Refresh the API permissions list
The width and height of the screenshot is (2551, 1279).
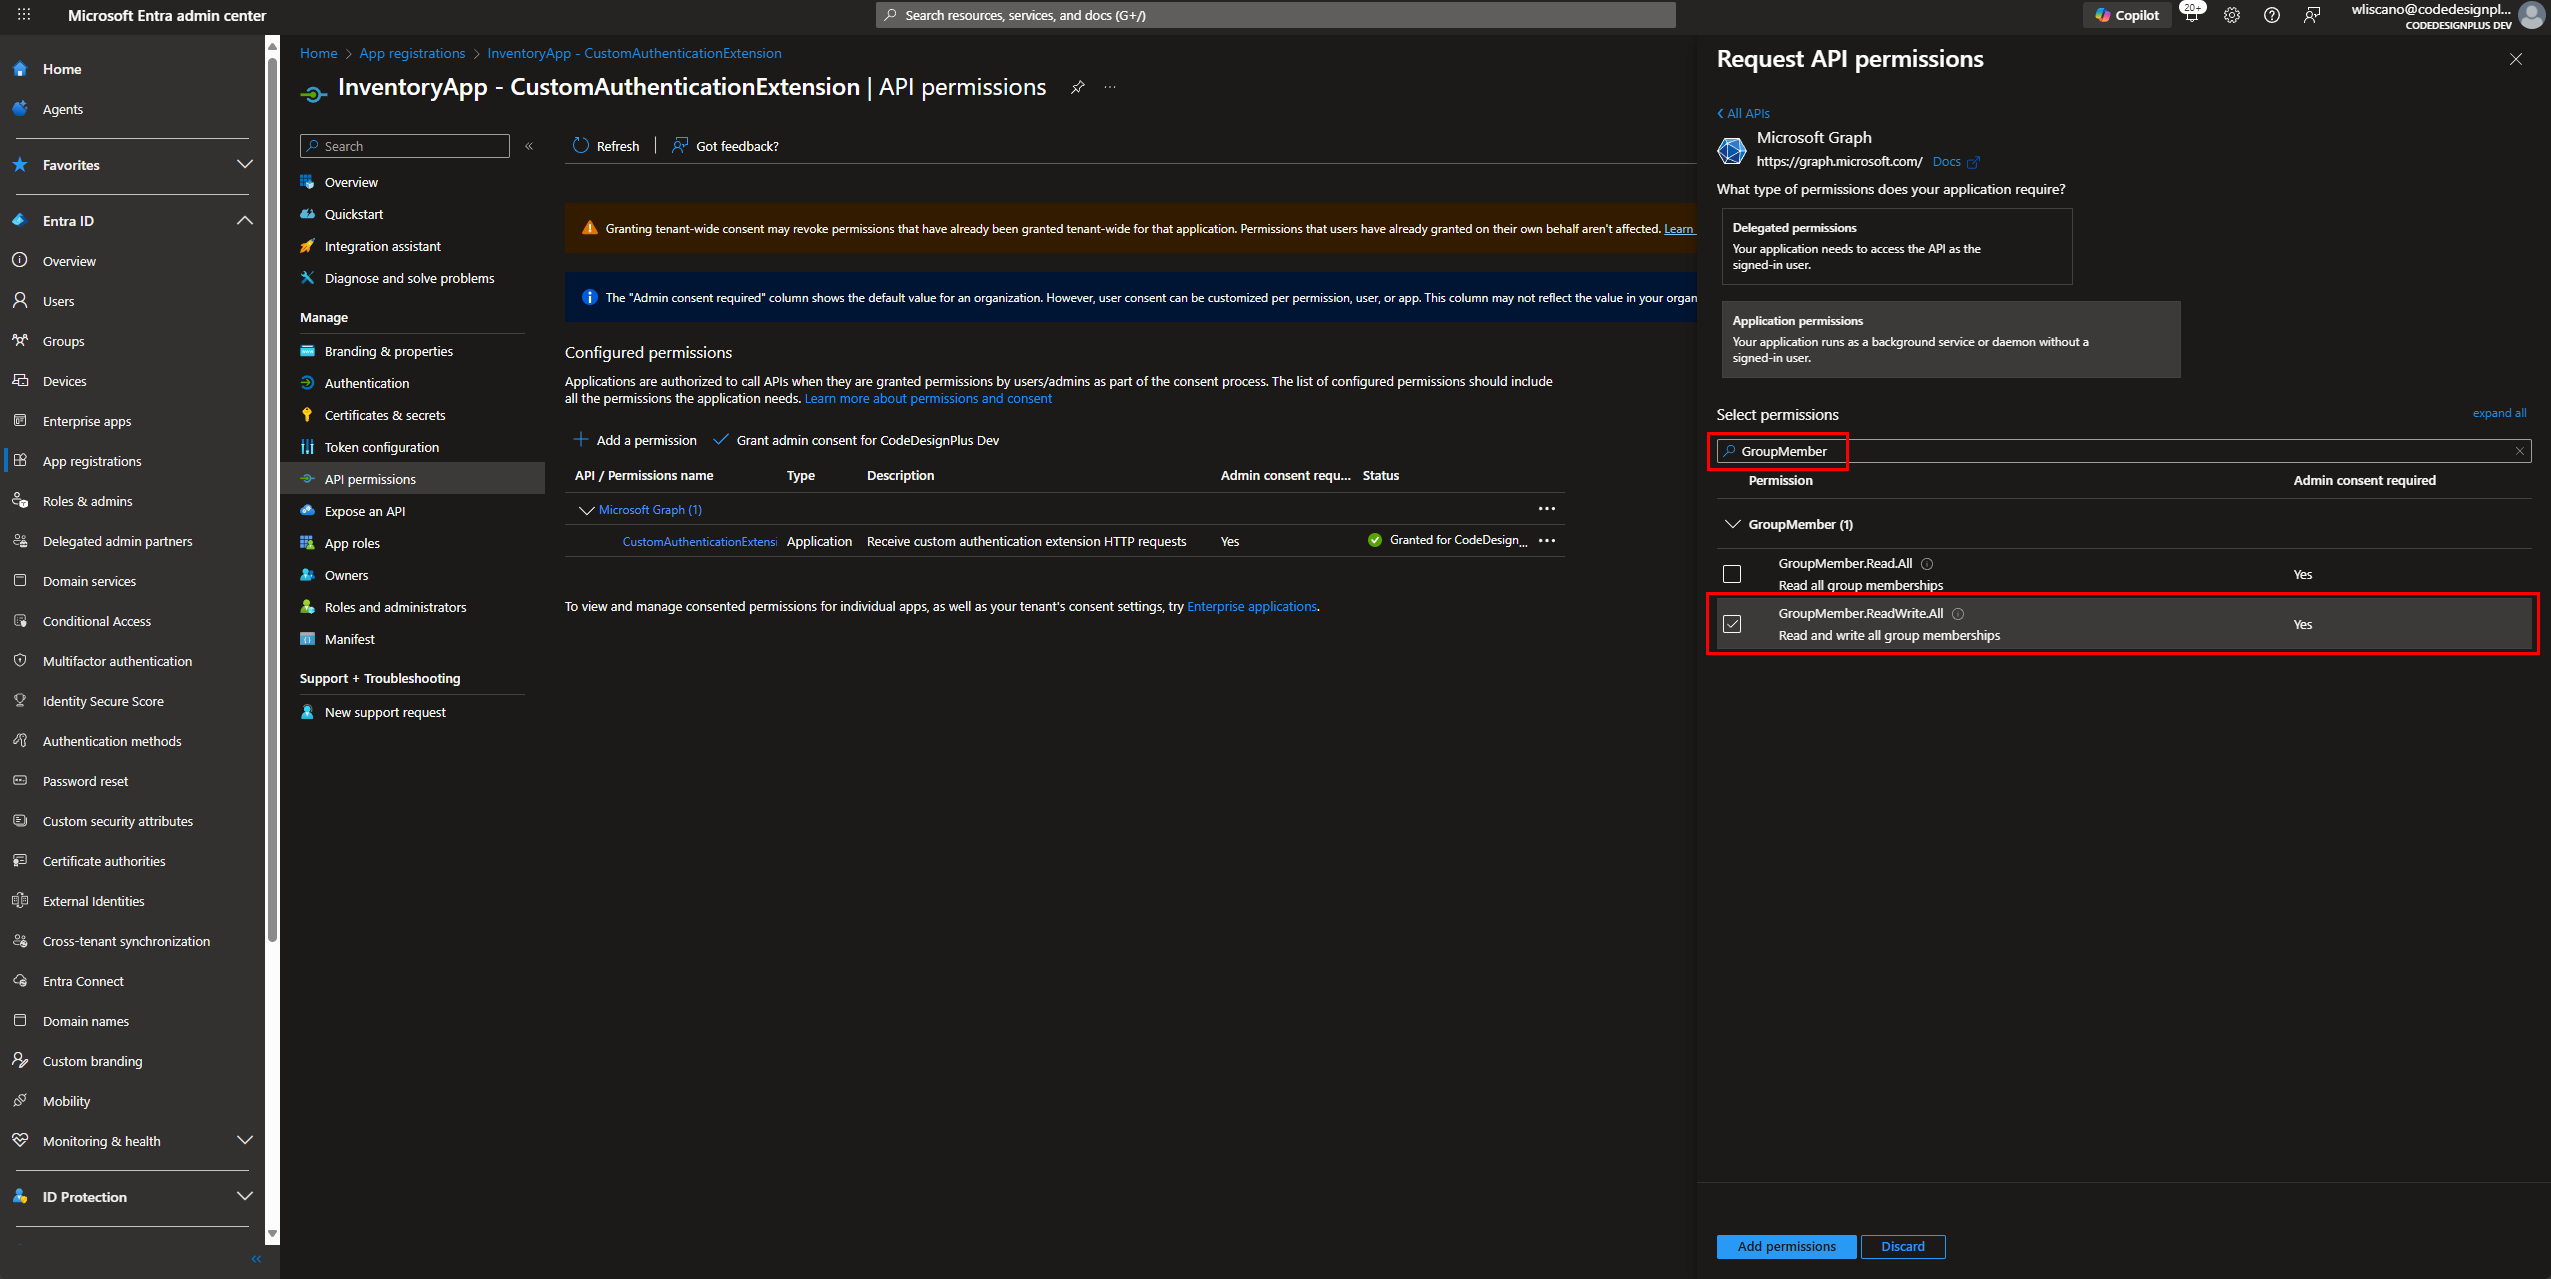tap(606, 146)
